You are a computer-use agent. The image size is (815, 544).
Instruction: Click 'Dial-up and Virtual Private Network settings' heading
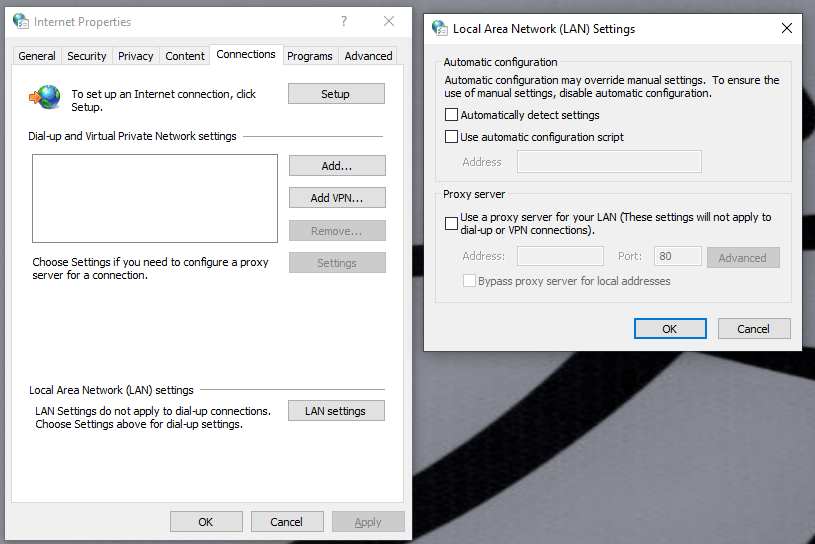(133, 136)
